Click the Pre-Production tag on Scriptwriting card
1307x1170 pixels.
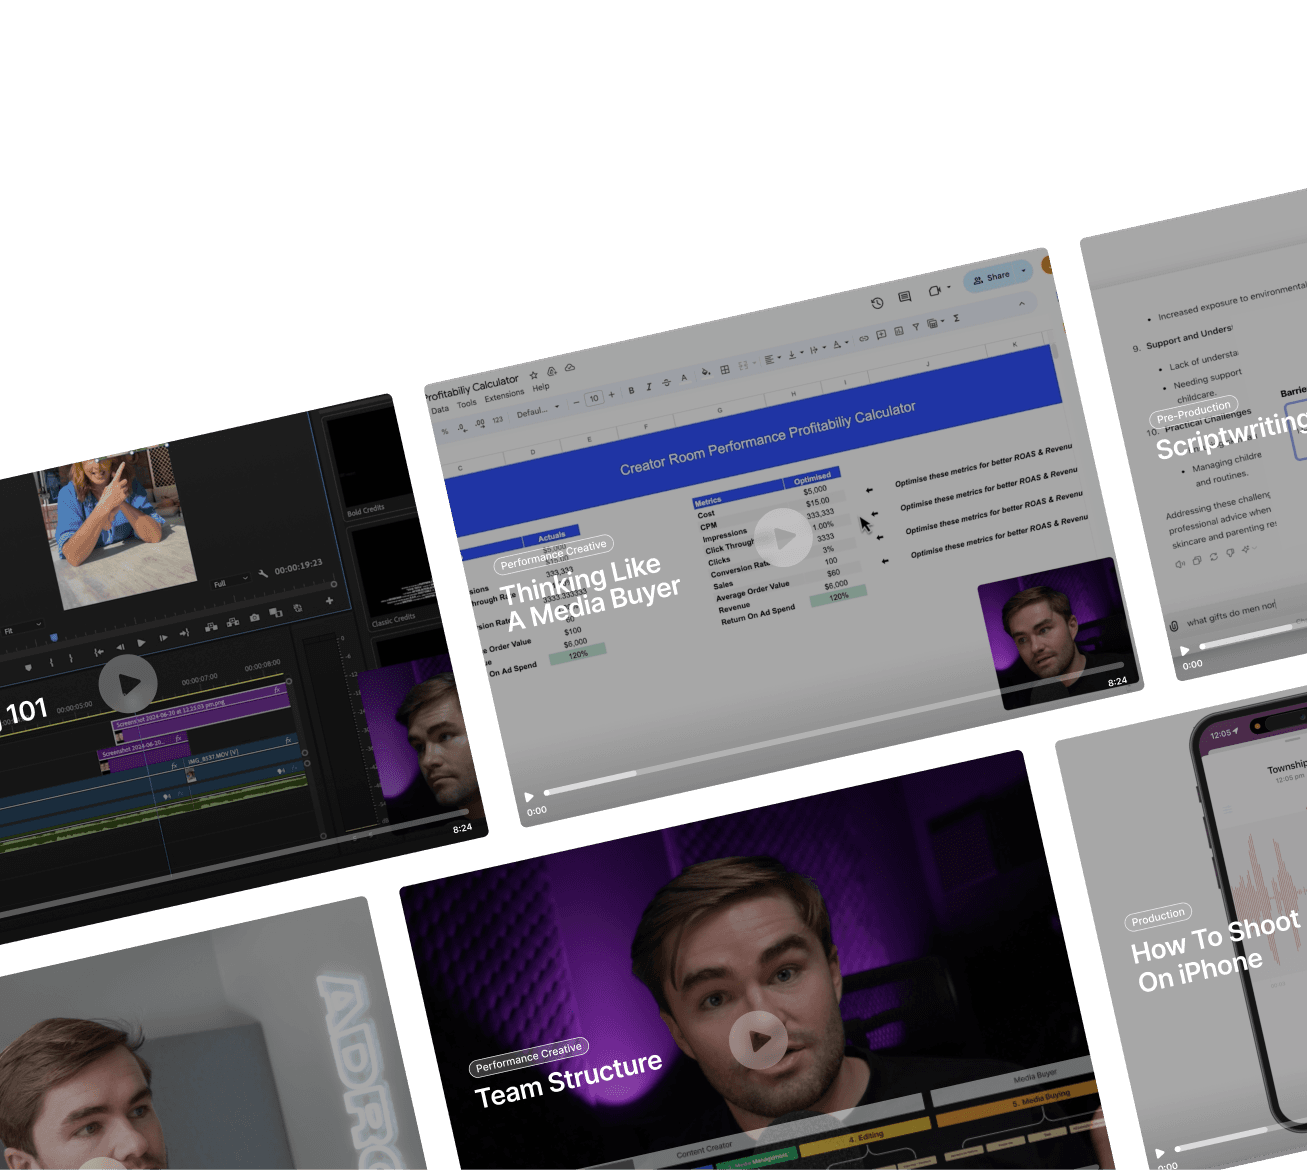pos(1193,412)
